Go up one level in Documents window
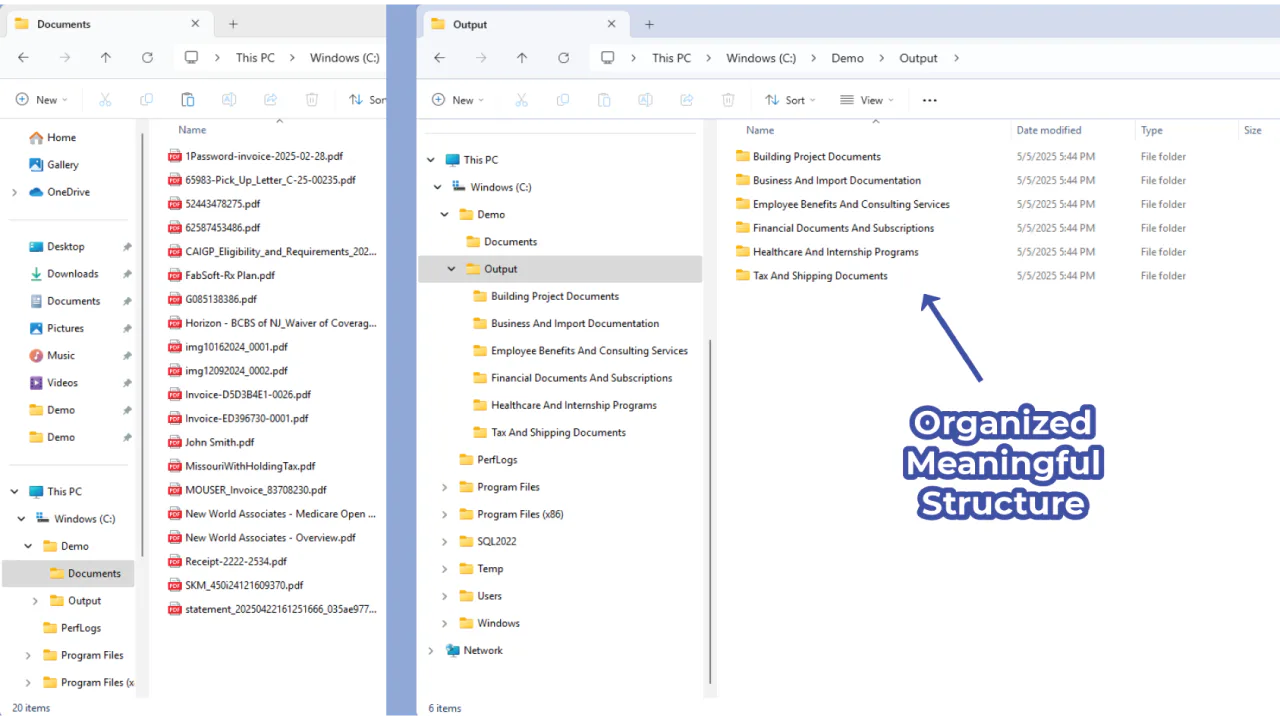The height and width of the screenshot is (720, 1280). 106,58
